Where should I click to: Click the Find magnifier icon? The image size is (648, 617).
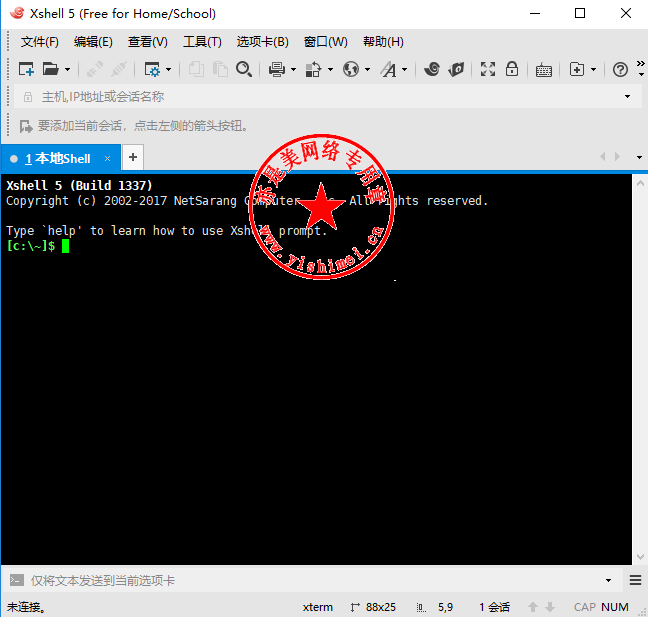click(244, 69)
